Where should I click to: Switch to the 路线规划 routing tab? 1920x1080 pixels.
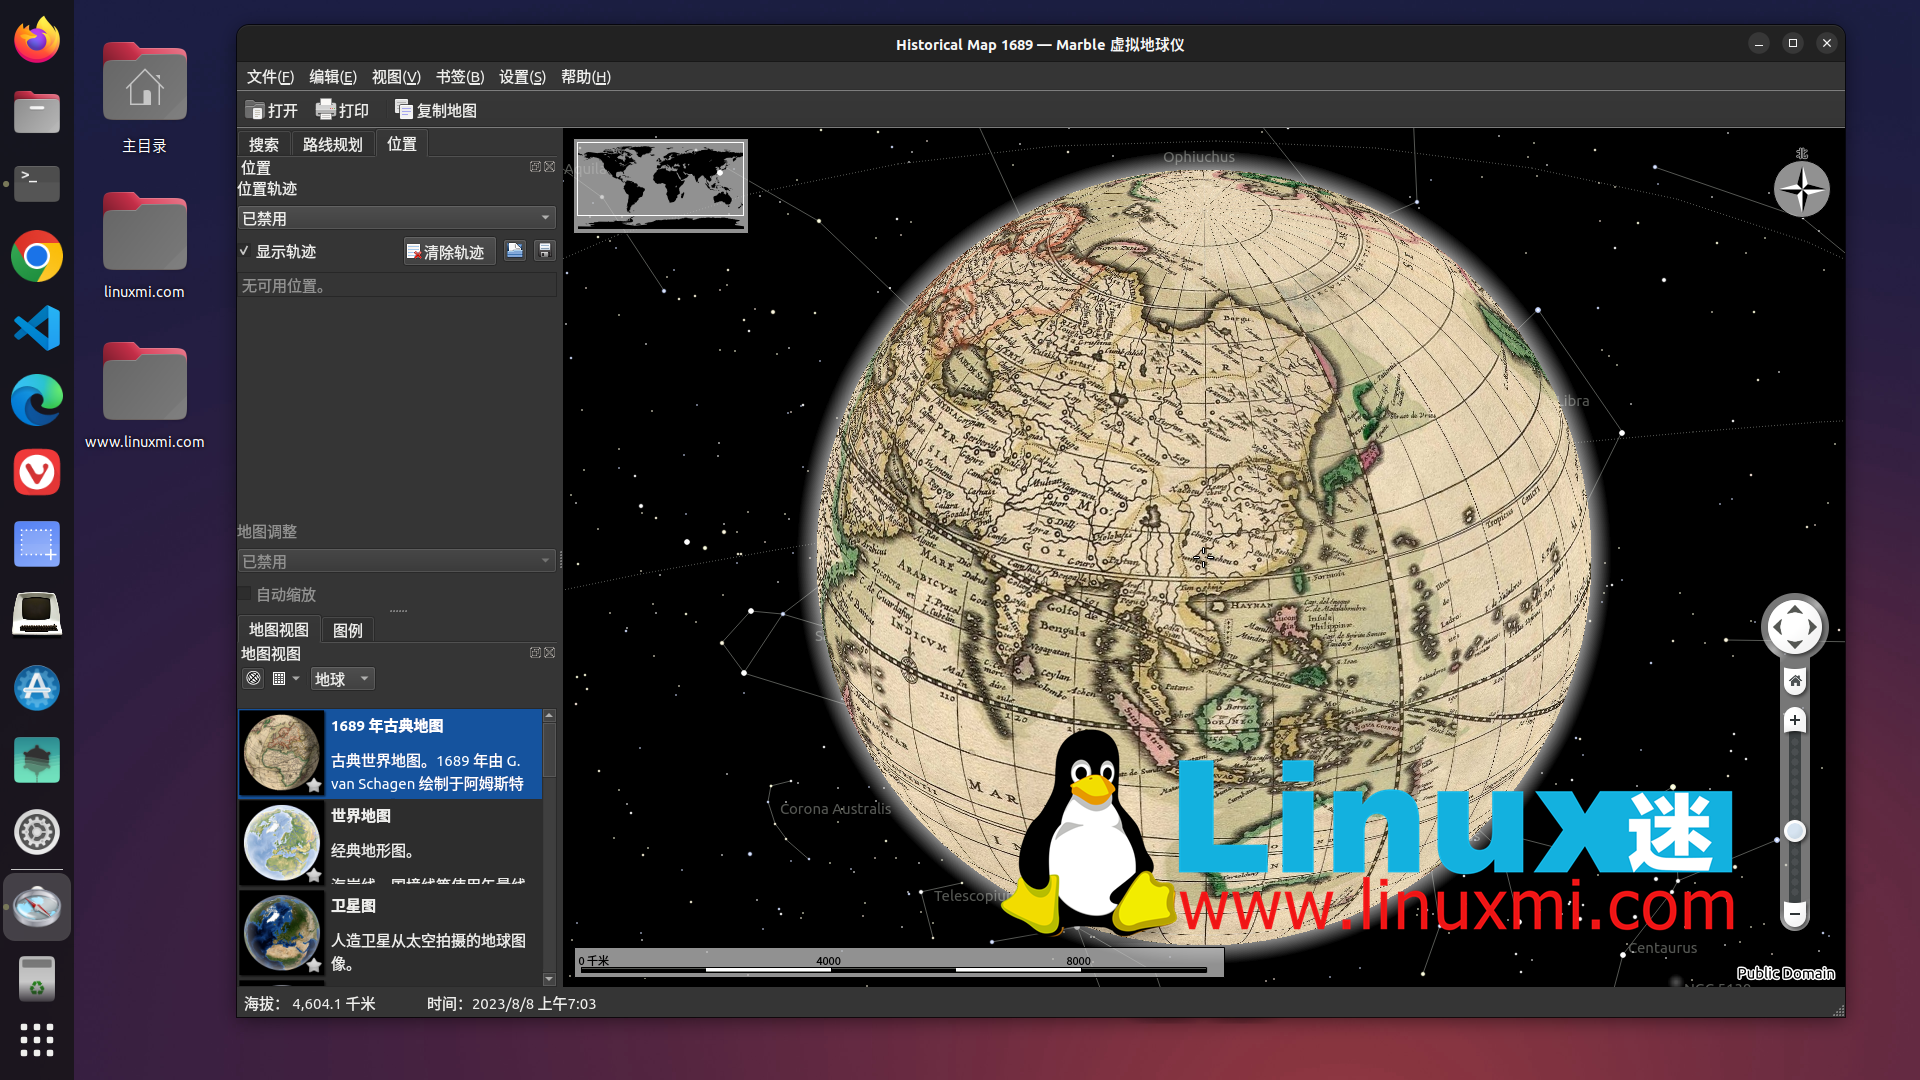[x=333, y=145]
